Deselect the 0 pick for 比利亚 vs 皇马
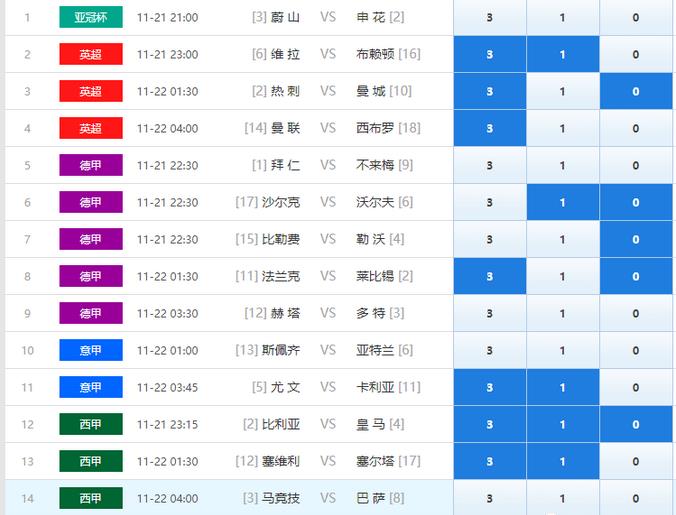Screen dimensions: 676x515 coord(636,425)
